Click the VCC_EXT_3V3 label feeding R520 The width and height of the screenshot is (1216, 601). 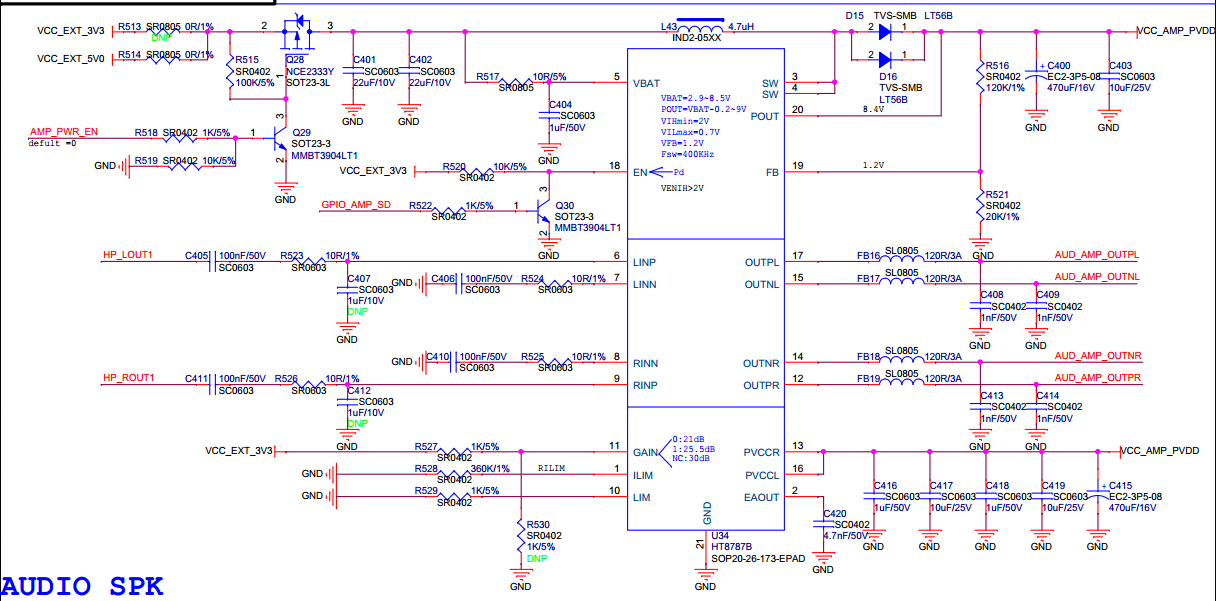tap(373, 171)
